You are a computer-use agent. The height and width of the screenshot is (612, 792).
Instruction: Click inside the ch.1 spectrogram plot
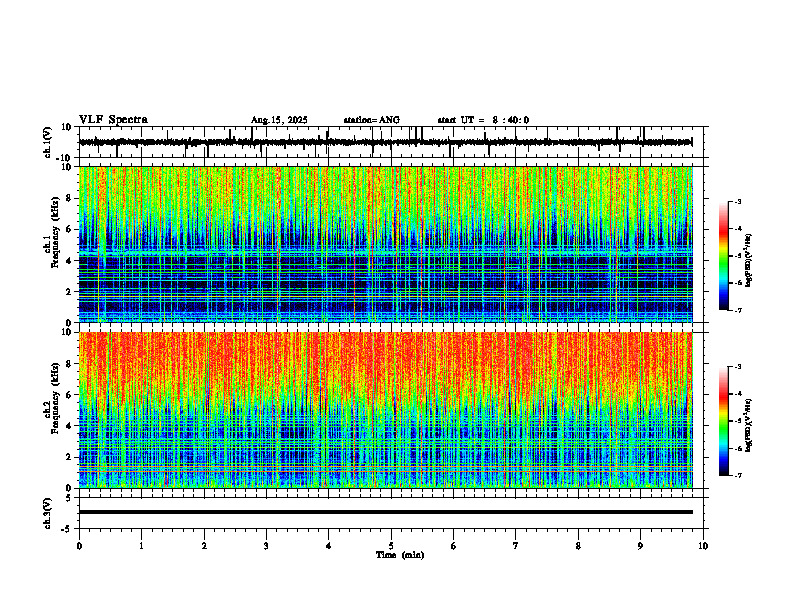[385, 244]
